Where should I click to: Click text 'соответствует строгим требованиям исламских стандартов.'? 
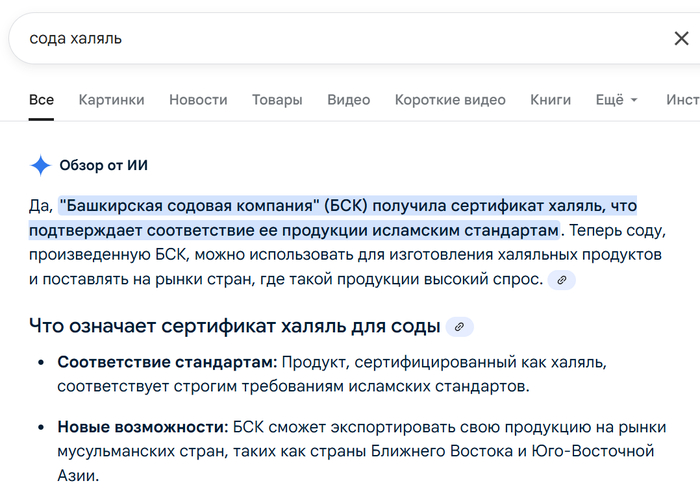tap(293, 386)
